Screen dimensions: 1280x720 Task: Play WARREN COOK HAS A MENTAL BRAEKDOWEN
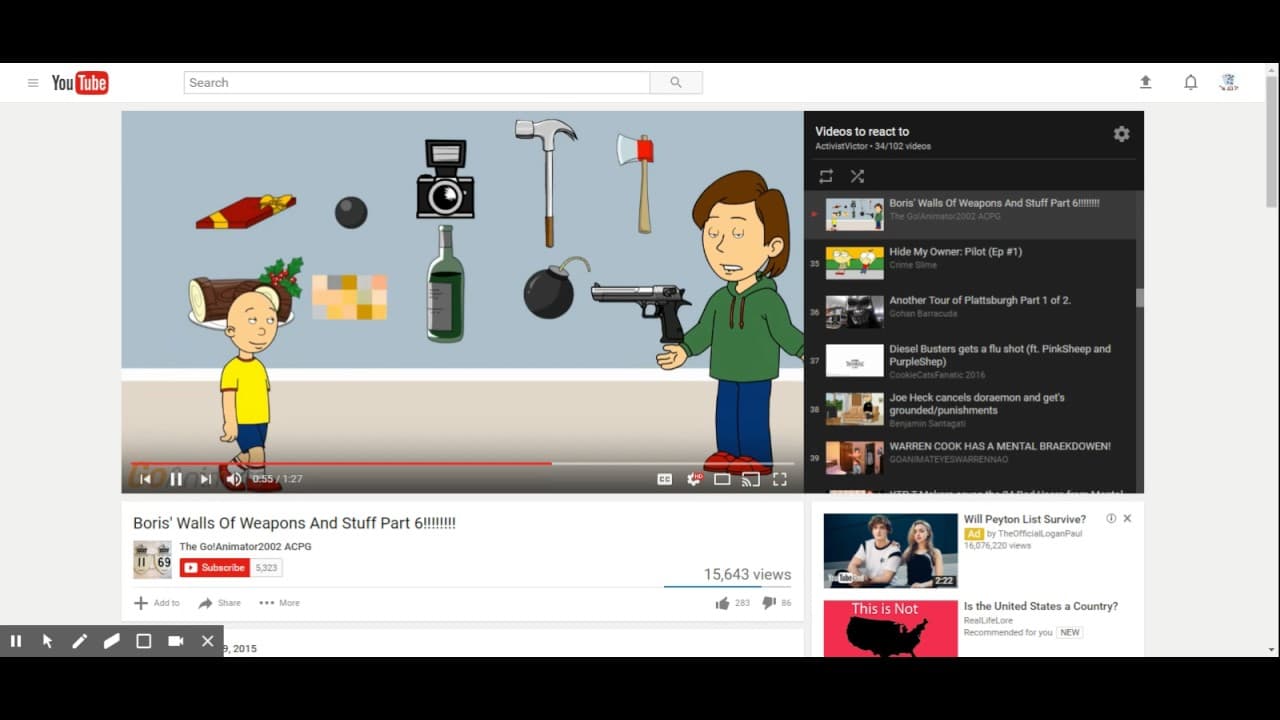click(x=1000, y=446)
